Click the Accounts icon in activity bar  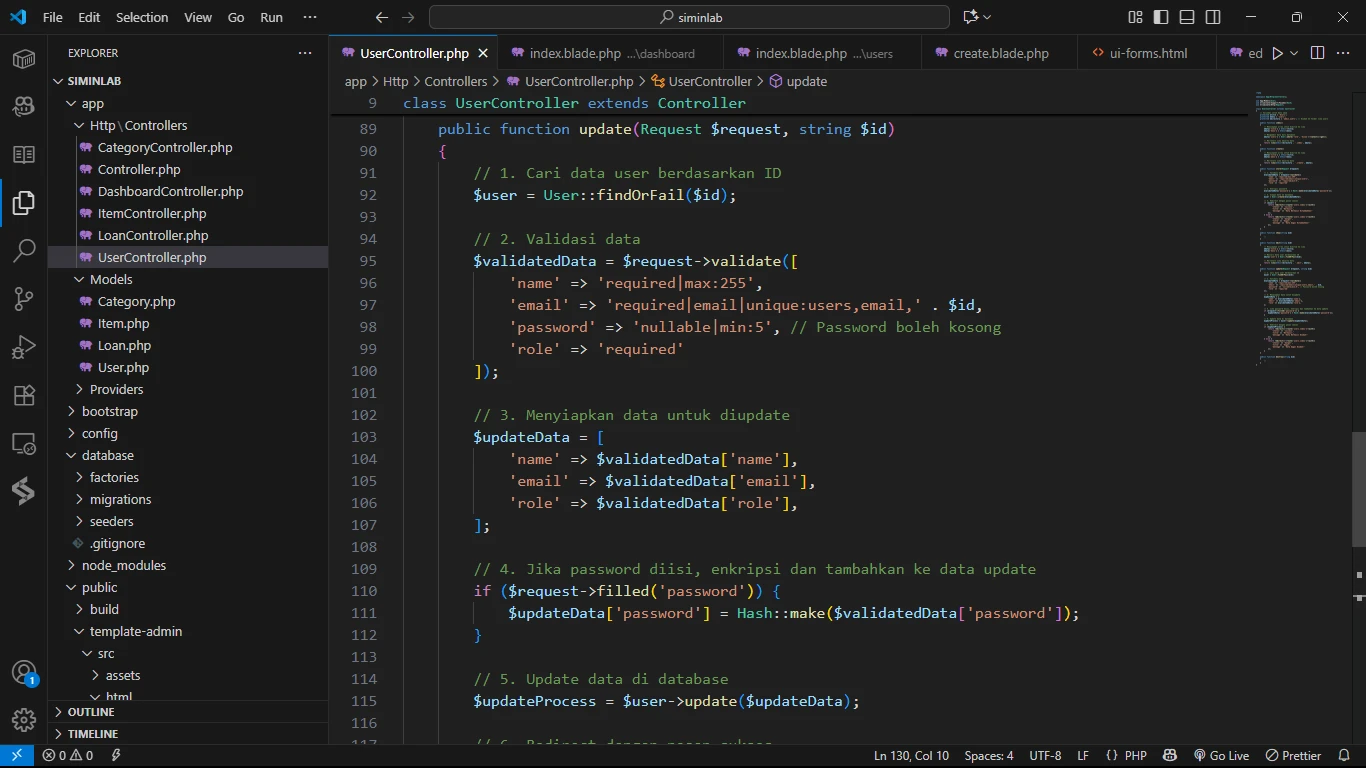click(x=24, y=673)
